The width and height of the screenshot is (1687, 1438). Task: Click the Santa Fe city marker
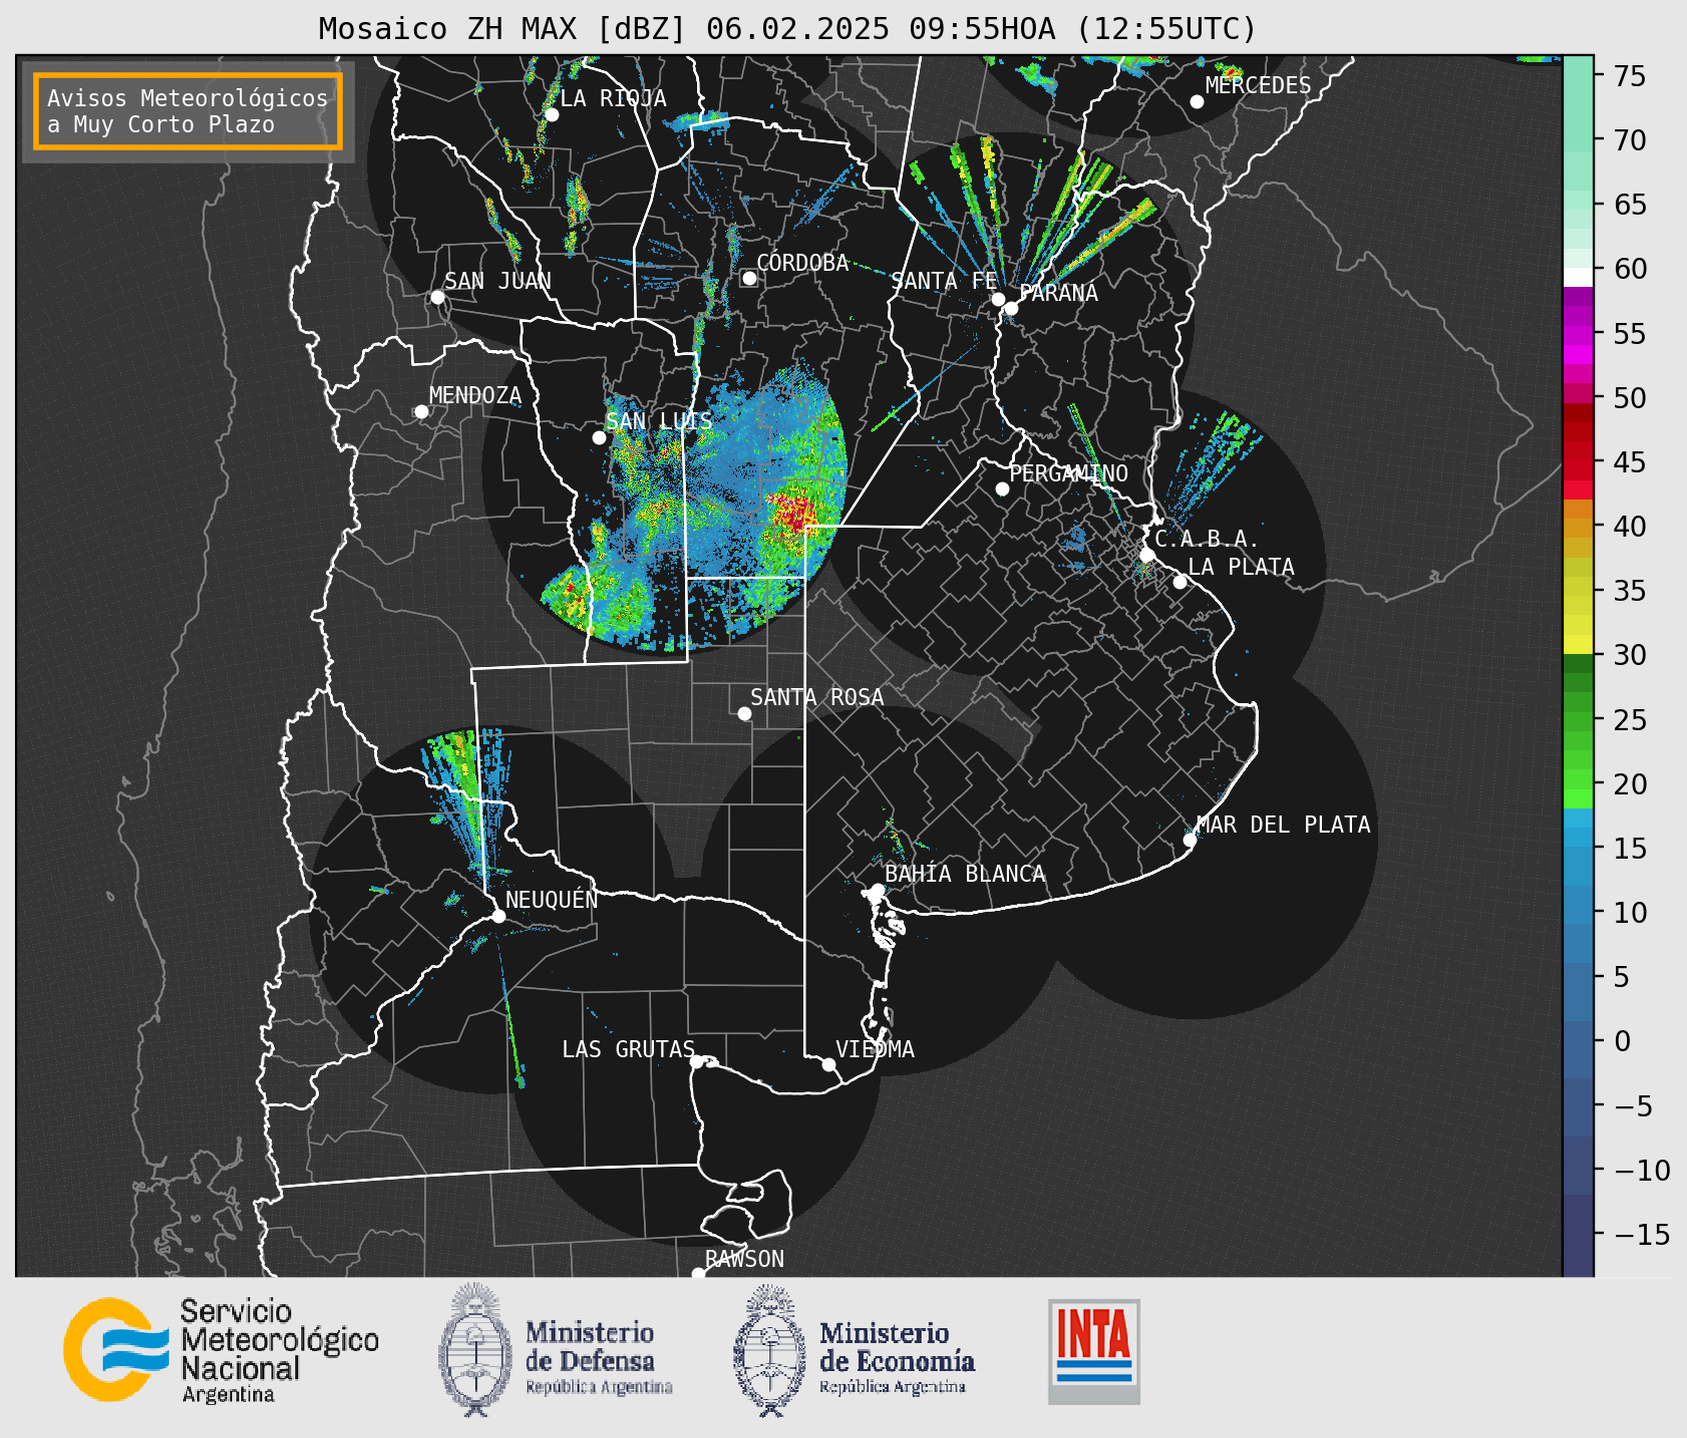tap(998, 299)
